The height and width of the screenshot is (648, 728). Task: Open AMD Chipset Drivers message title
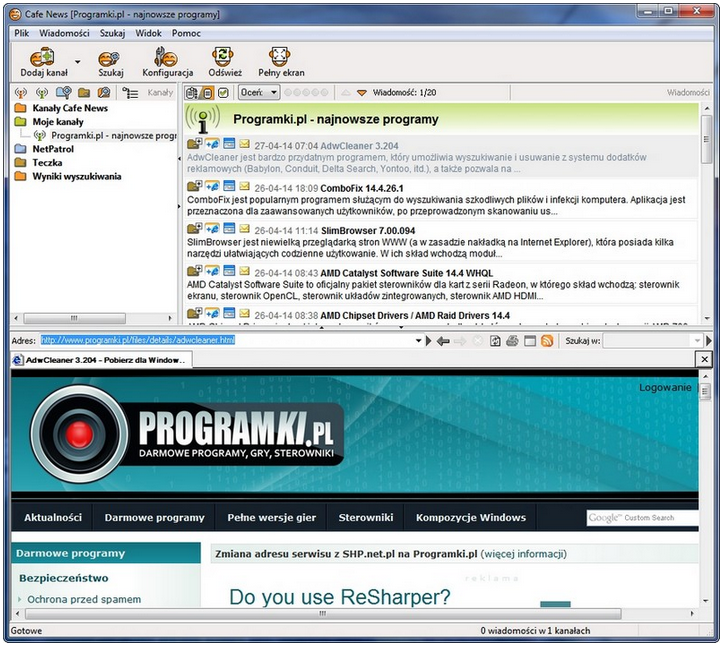[x=415, y=316]
